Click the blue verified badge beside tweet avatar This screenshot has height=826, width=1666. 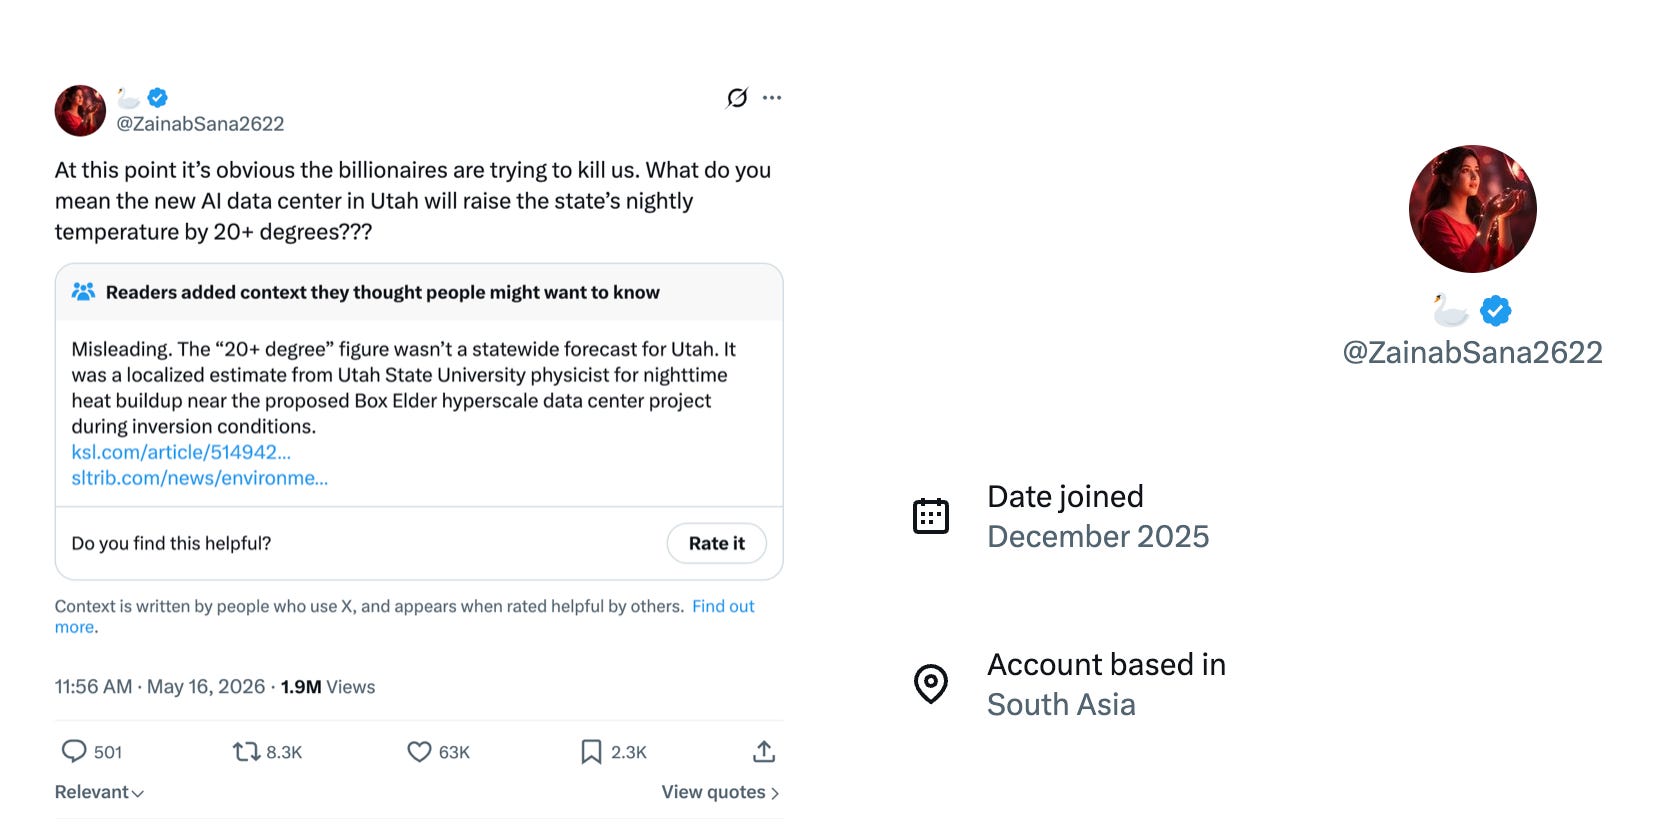158,98
